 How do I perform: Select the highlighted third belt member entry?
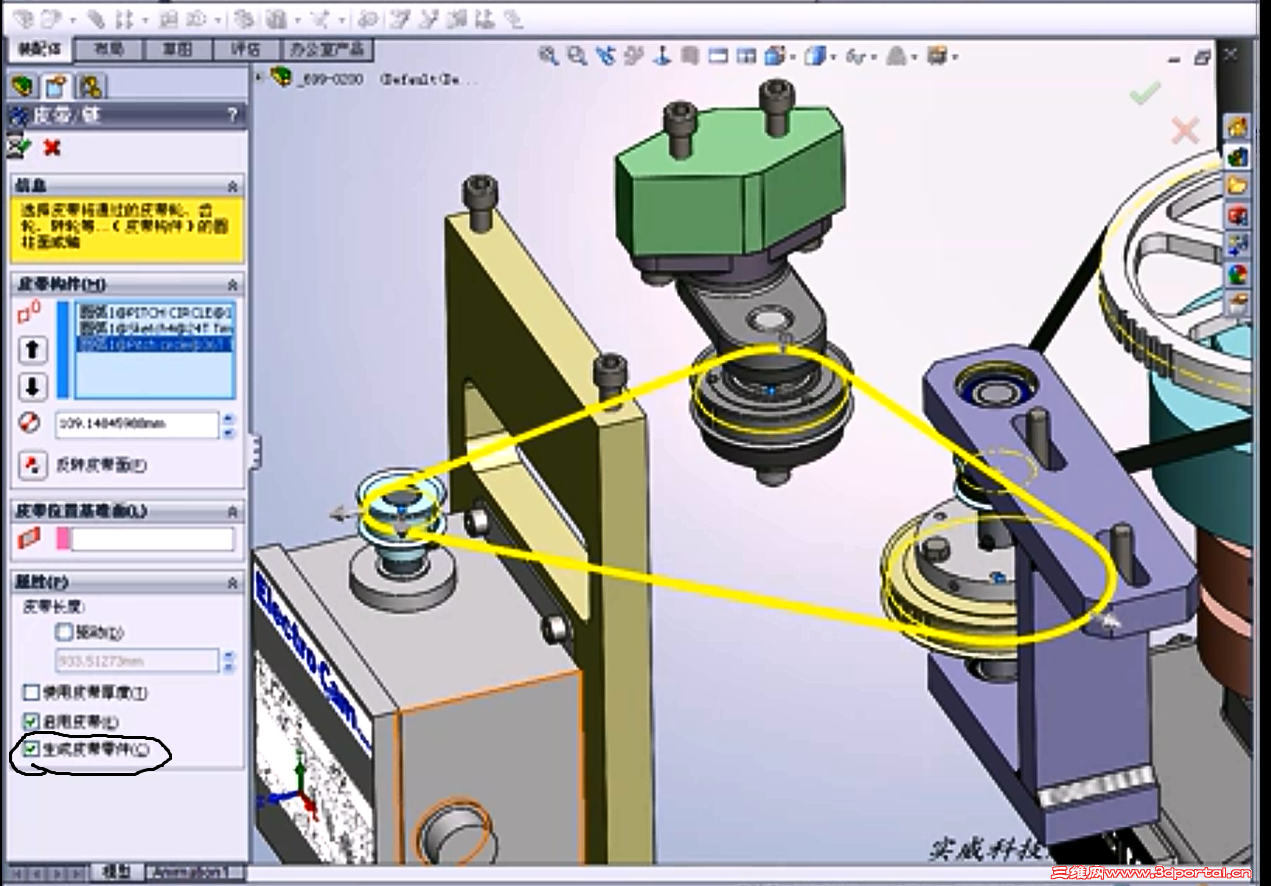tap(155, 343)
